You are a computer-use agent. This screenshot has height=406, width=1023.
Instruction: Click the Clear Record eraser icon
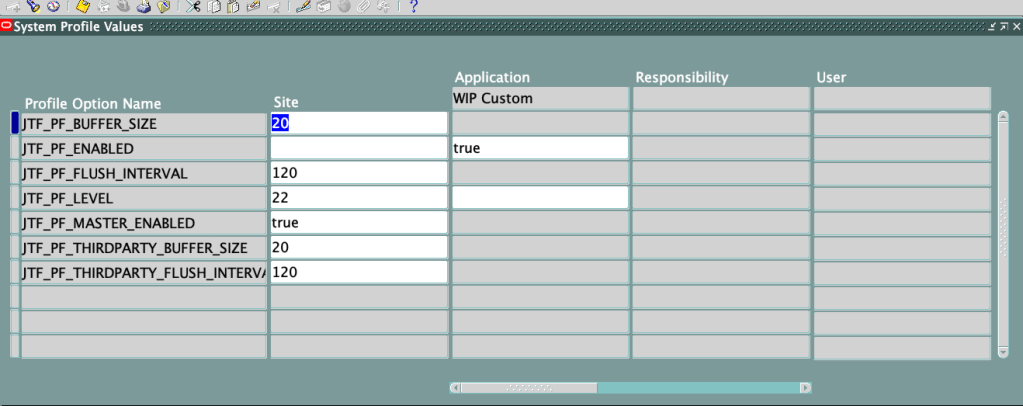[252, 6]
